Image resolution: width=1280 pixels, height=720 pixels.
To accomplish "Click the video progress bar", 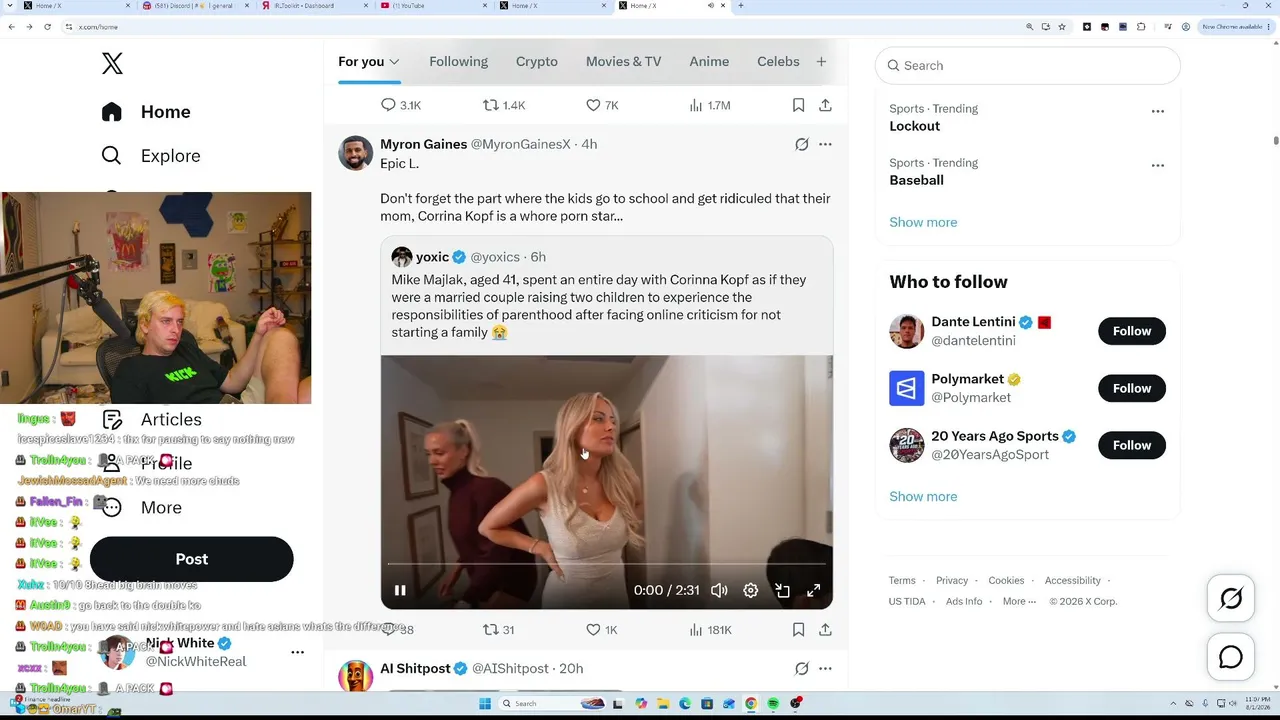I will [606, 564].
